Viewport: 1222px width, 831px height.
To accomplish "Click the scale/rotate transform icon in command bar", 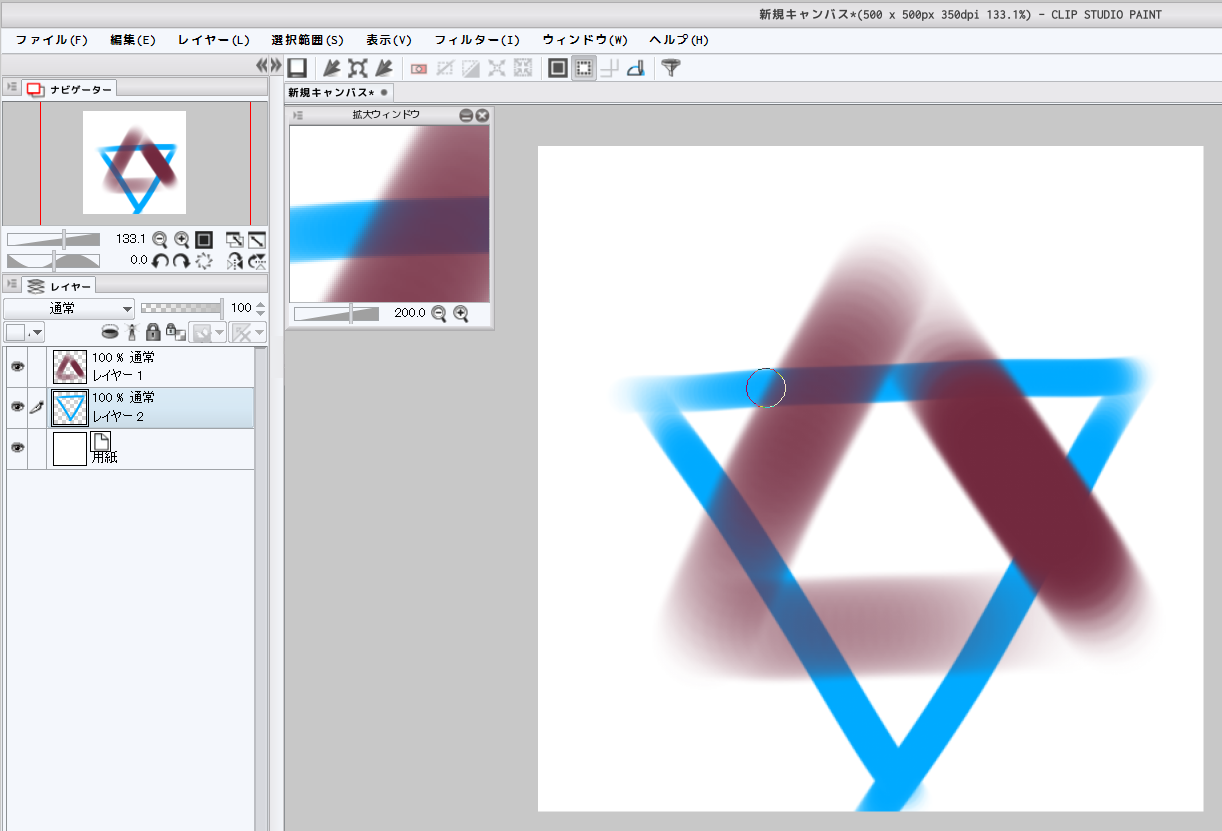I will click(357, 68).
